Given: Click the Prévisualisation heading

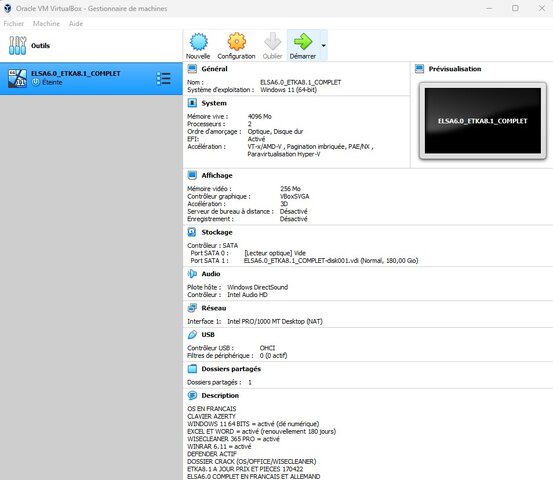Looking at the screenshot, I should (x=455, y=69).
